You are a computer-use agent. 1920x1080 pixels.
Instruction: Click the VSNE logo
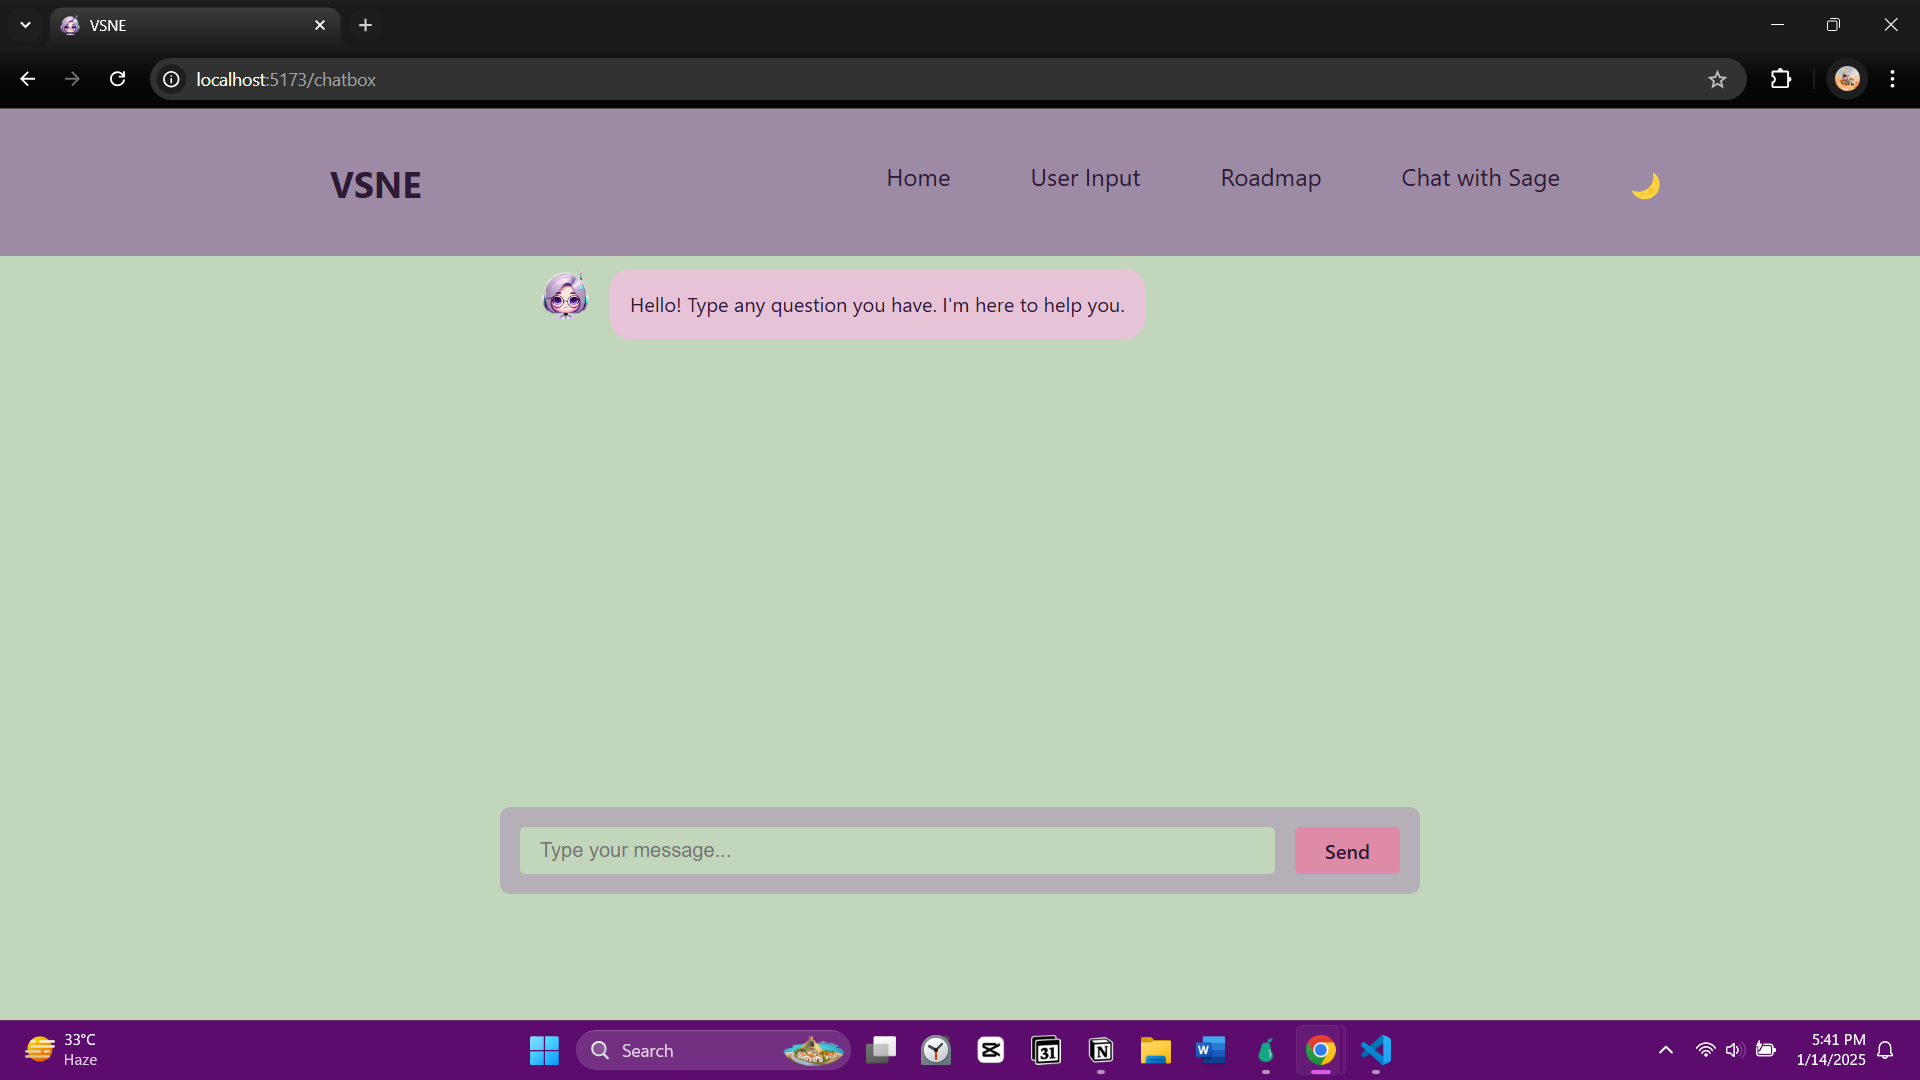376,185
